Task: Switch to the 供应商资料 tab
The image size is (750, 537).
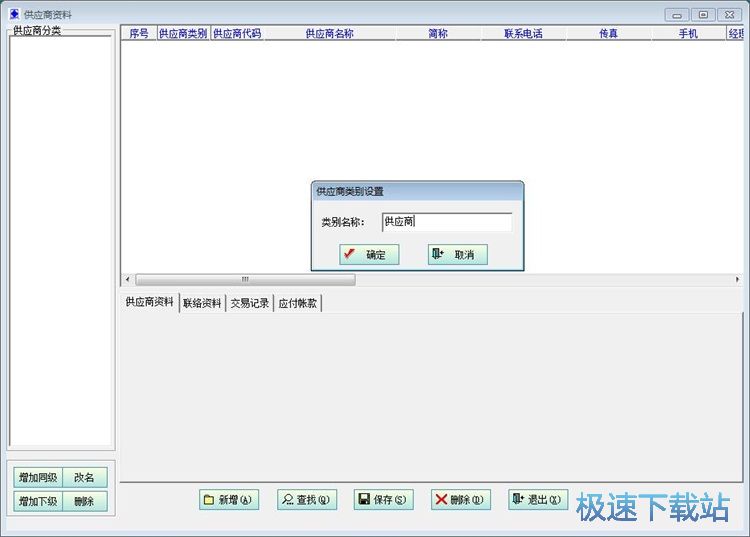Action: 149,302
